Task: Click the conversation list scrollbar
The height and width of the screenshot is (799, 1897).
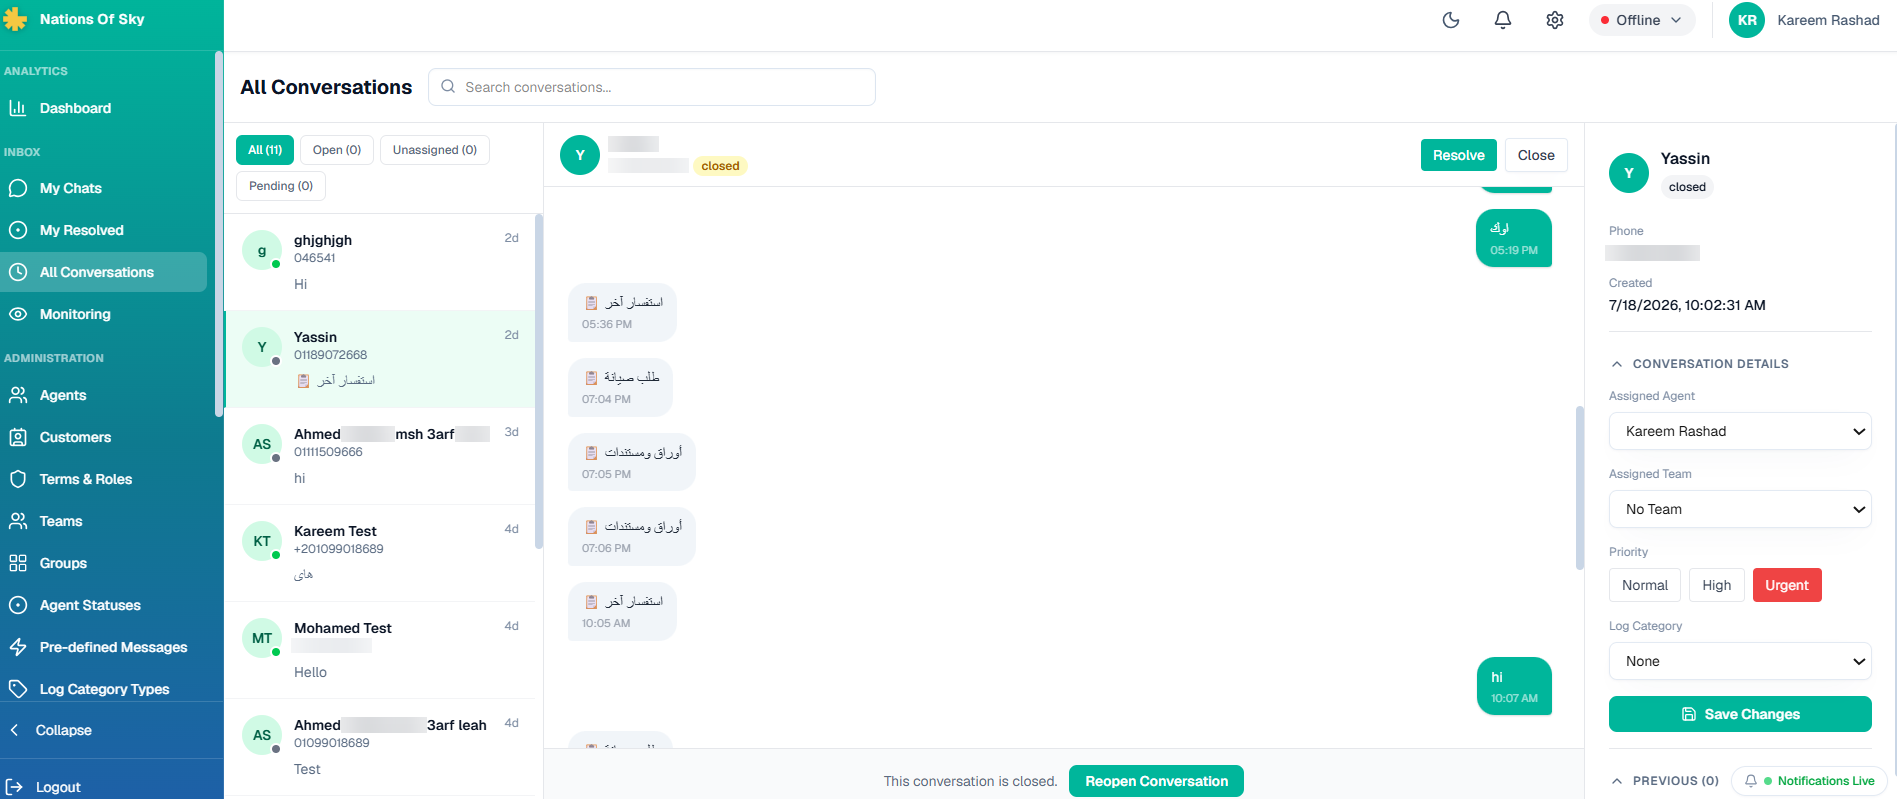Action: pos(539,380)
